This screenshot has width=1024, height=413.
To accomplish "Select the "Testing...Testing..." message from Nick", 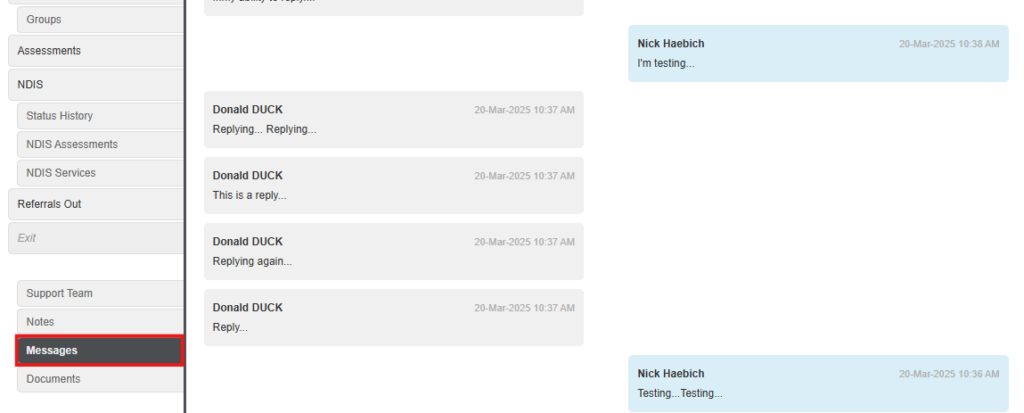I will (818, 384).
